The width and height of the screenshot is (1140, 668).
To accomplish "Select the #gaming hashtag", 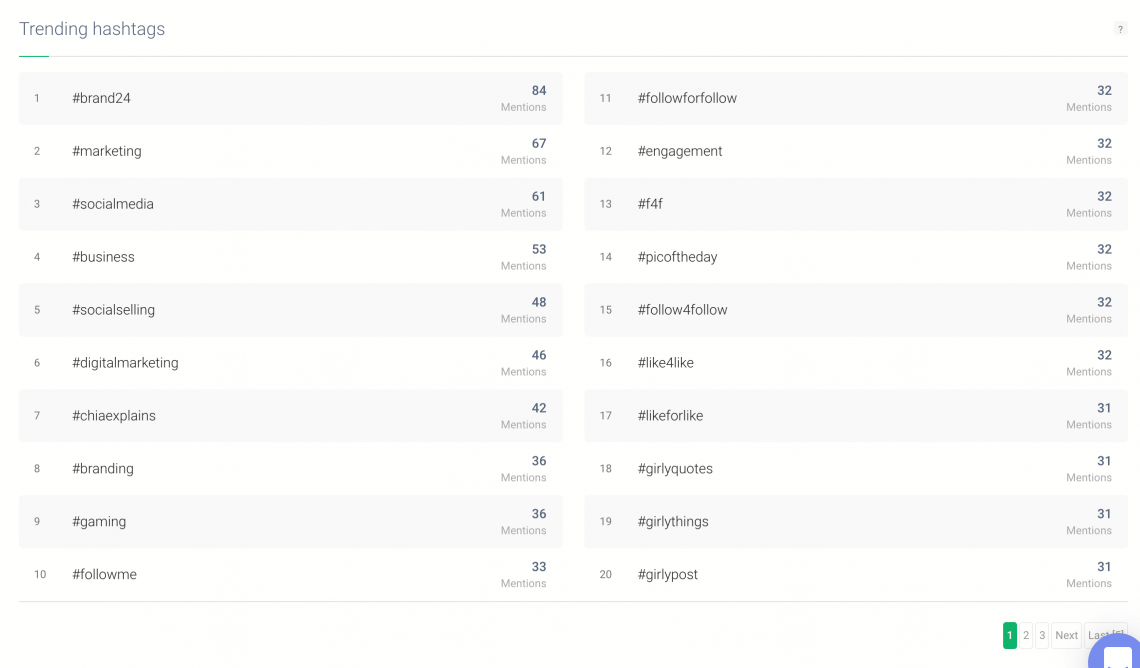I will coord(98,521).
